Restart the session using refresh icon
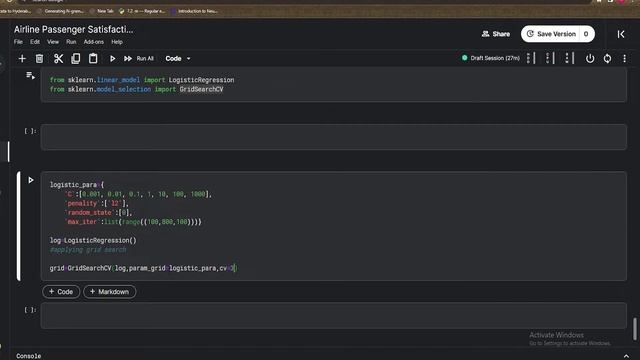This screenshot has height=360, width=640. [607, 58]
